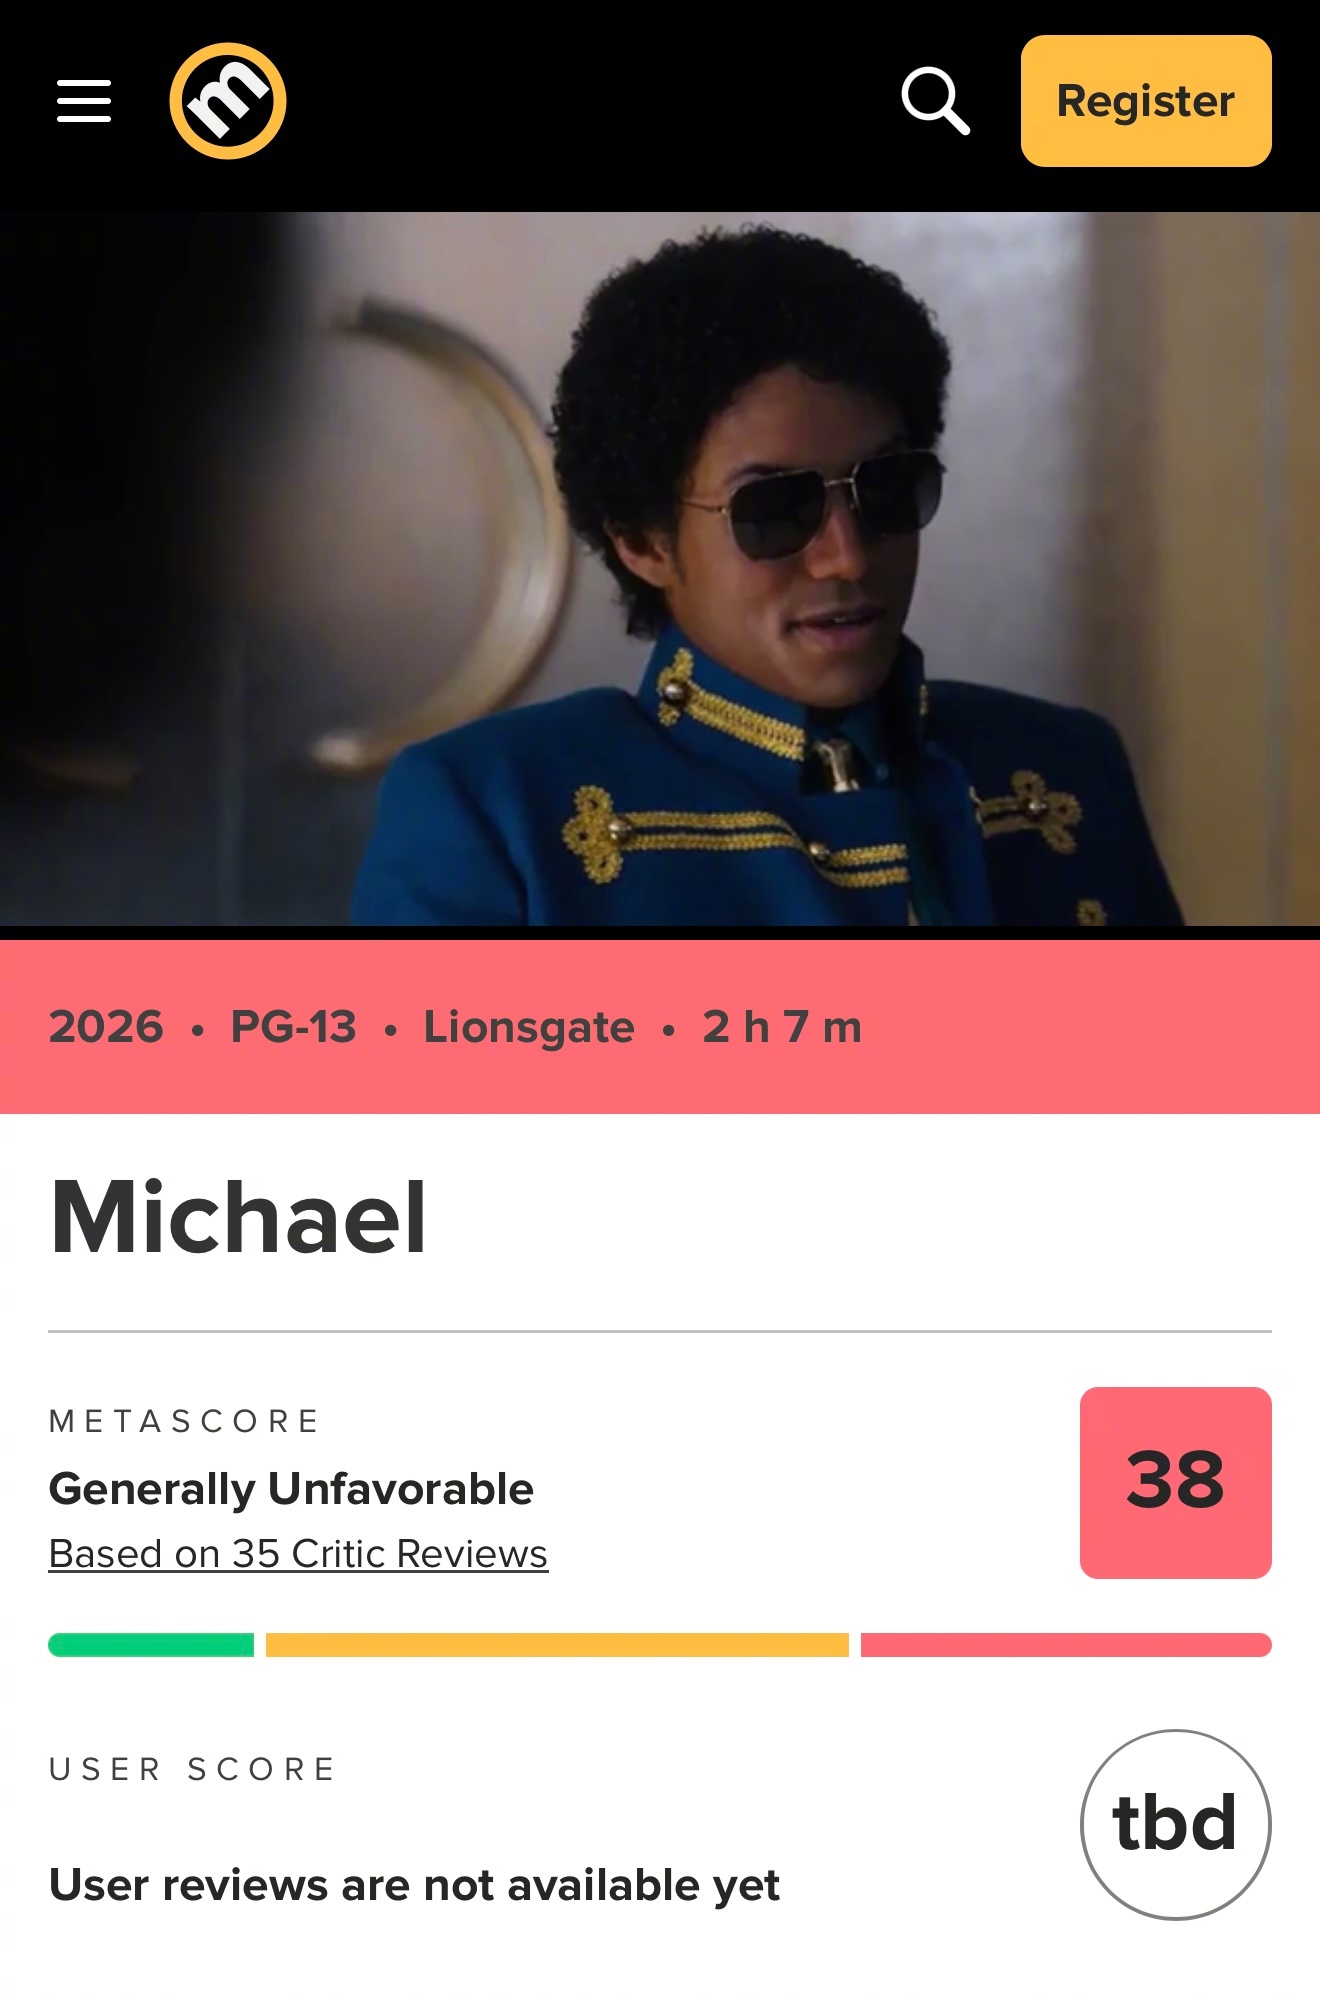
Task: Click 'User reviews are not available yet'
Action: (414, 1885)
